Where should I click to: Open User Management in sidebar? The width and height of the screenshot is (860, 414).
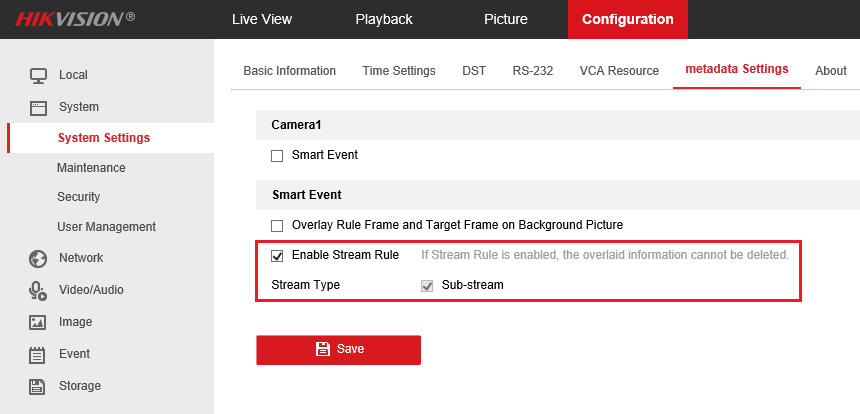point(106,226)
